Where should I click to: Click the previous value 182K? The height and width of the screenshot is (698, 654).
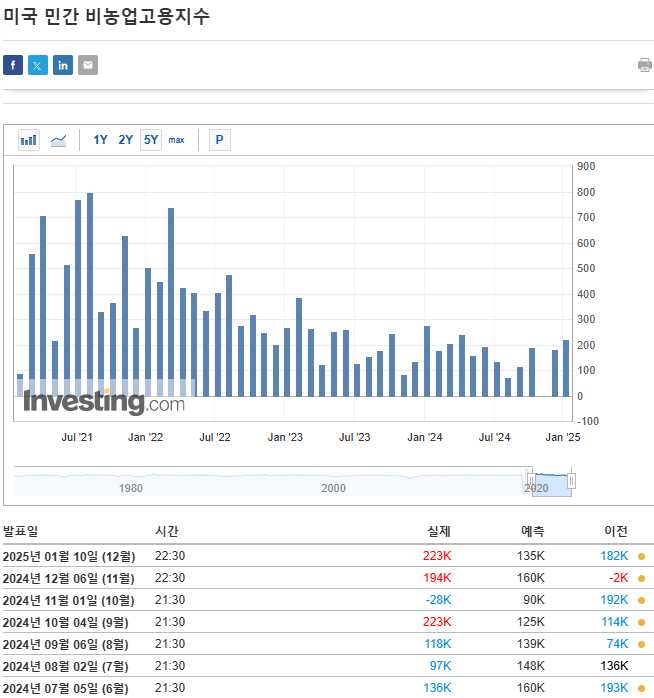[614, 556]
